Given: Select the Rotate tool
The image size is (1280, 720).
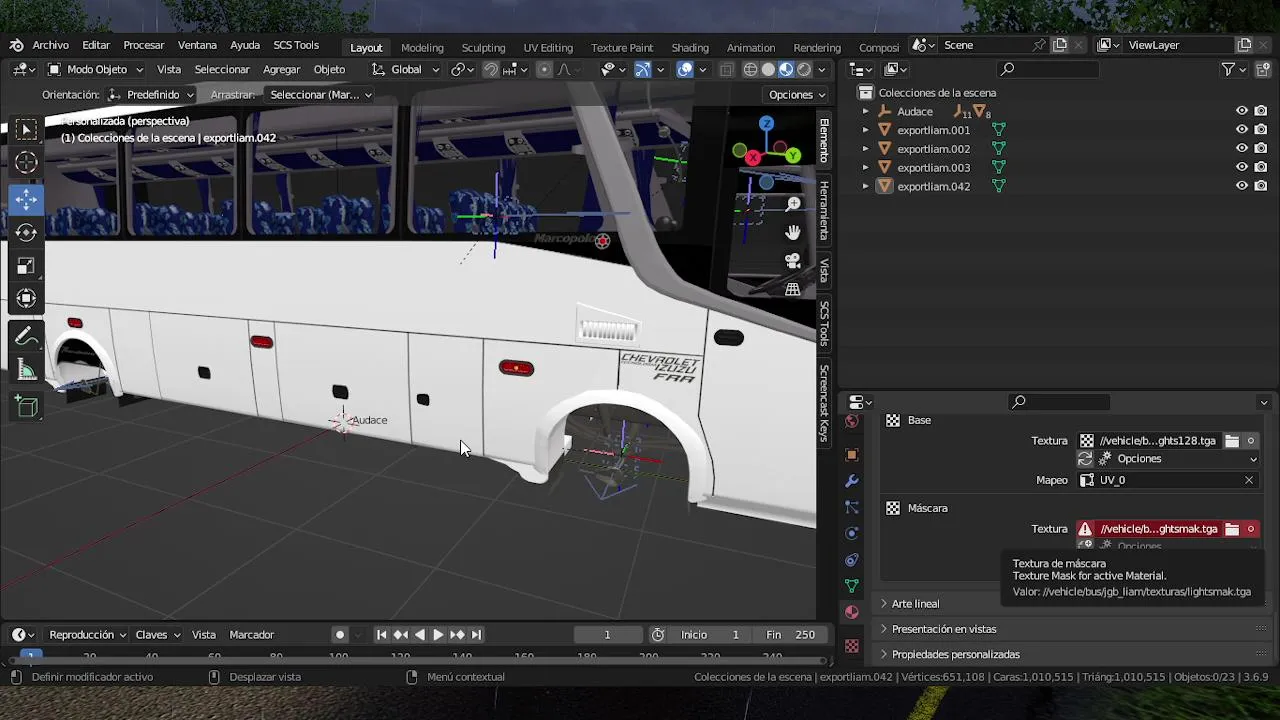Looking at the screenshot, I should point(26,232).
